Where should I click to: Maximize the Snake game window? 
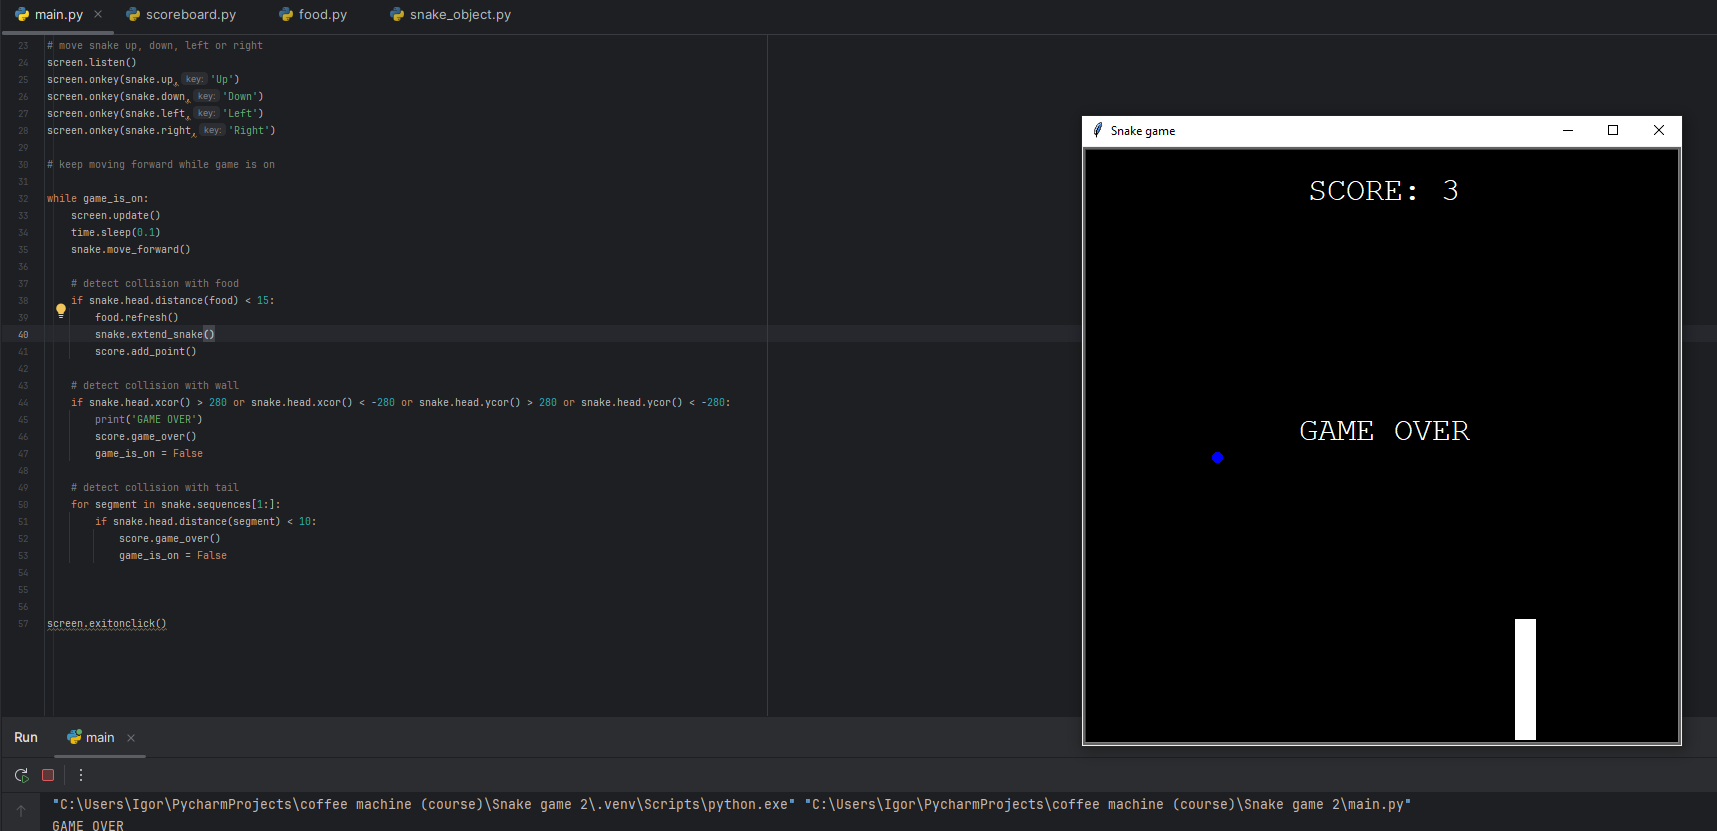[1613, 131]
